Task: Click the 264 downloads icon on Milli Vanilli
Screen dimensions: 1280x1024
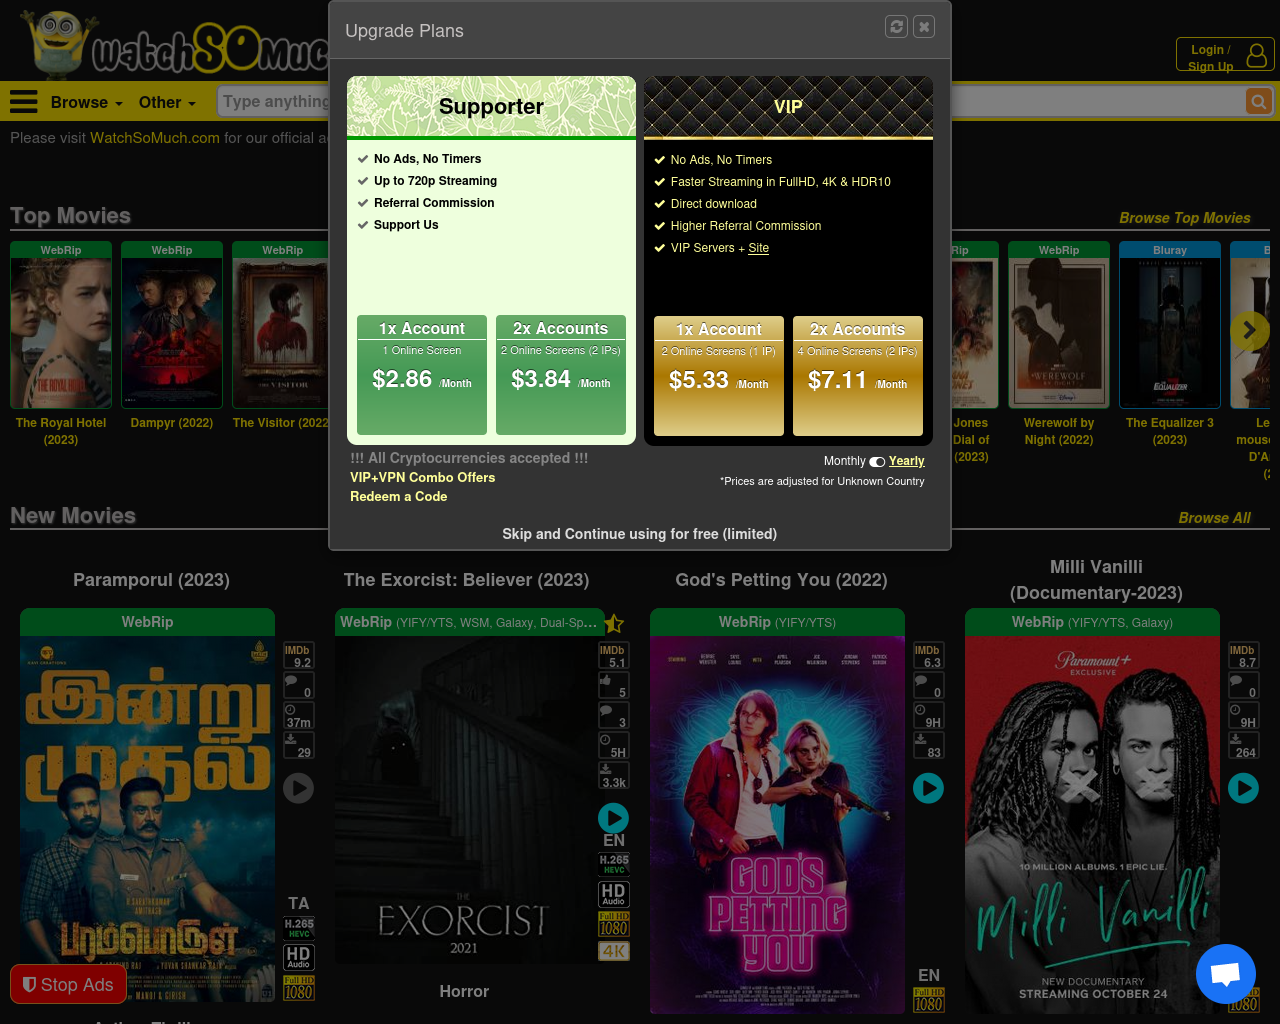Action: tap(1243, 746)
